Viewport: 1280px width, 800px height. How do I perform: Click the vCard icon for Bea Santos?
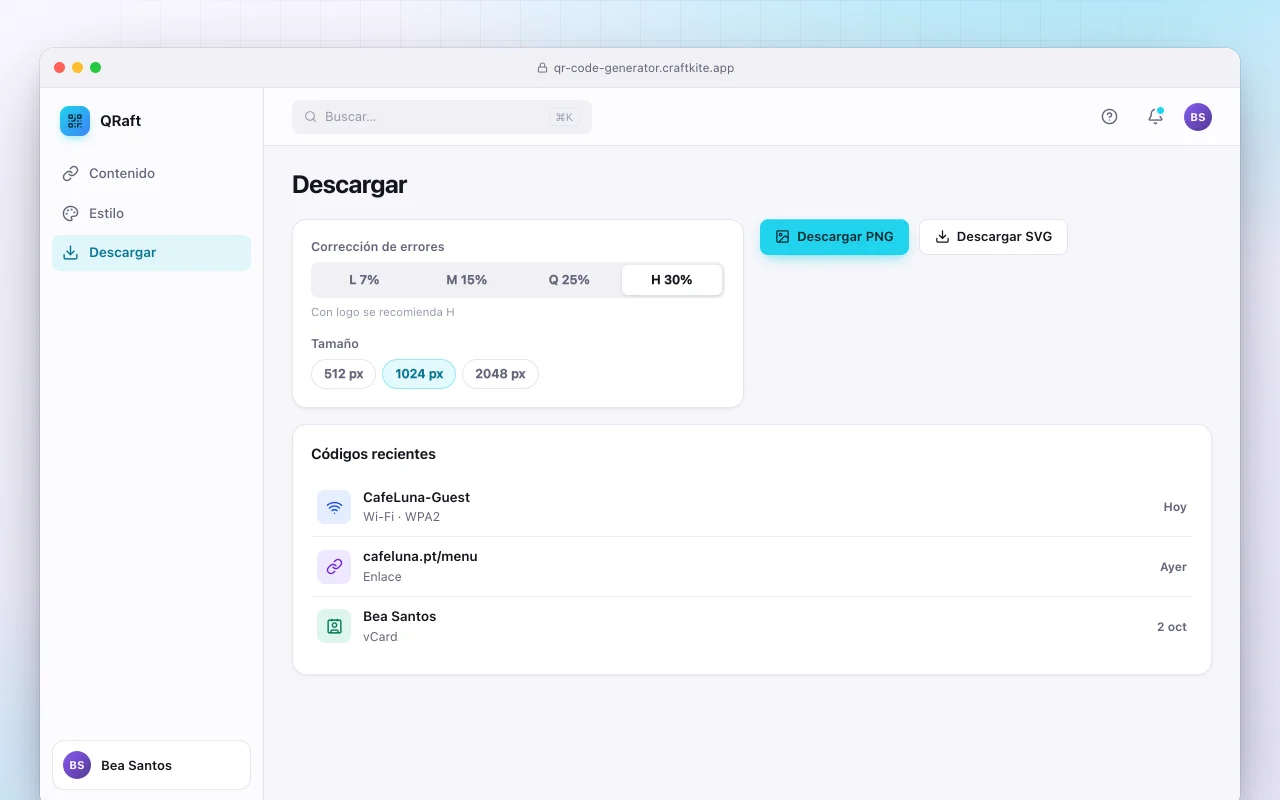point(334,627)
